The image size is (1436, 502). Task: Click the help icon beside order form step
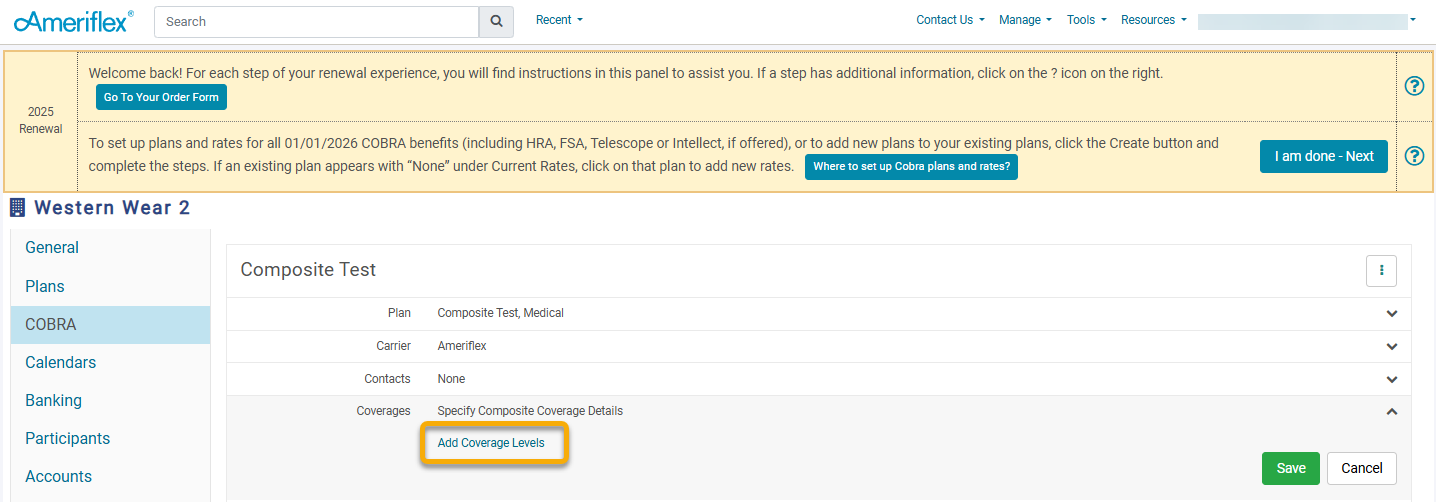pyautogui.click(x=1414, y=86)
